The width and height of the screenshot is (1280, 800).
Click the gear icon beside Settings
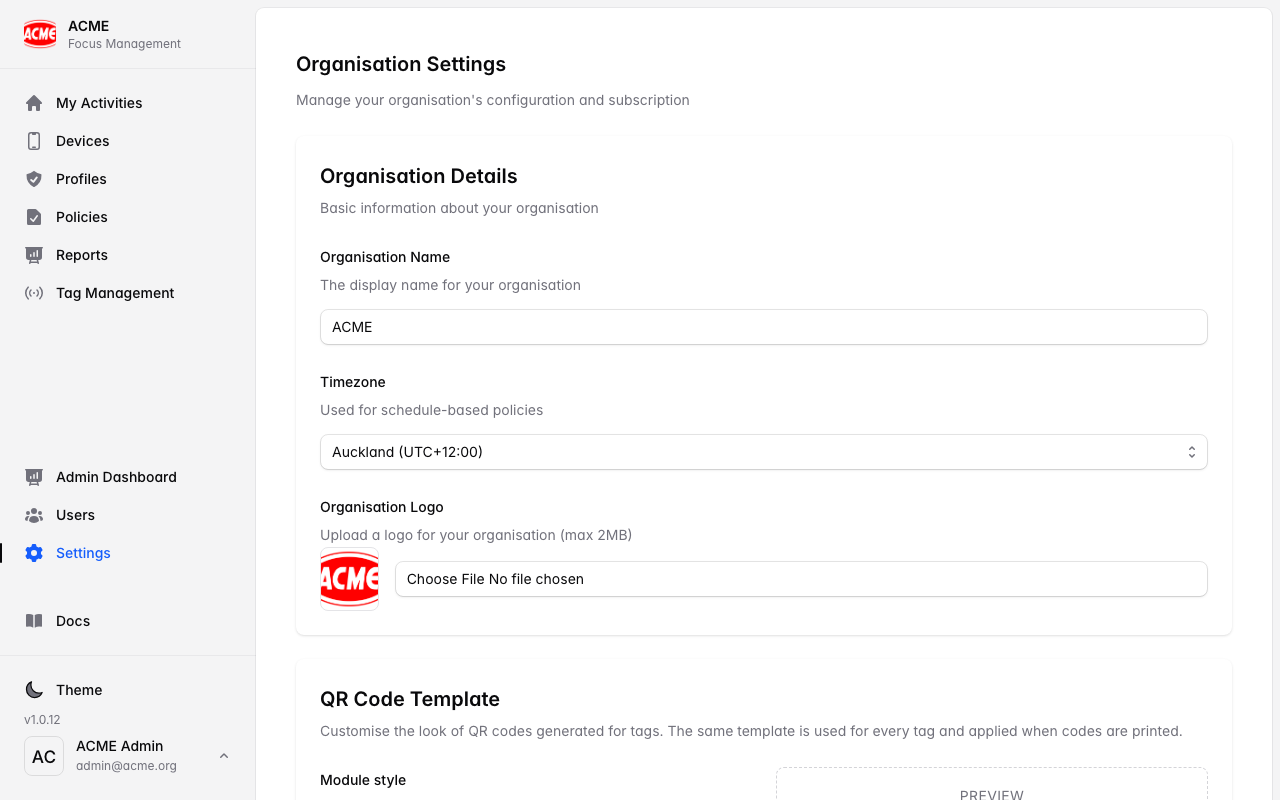pos(34,553)
